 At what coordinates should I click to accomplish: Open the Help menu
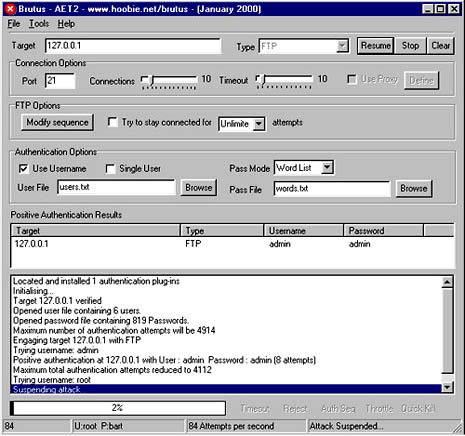66,24
